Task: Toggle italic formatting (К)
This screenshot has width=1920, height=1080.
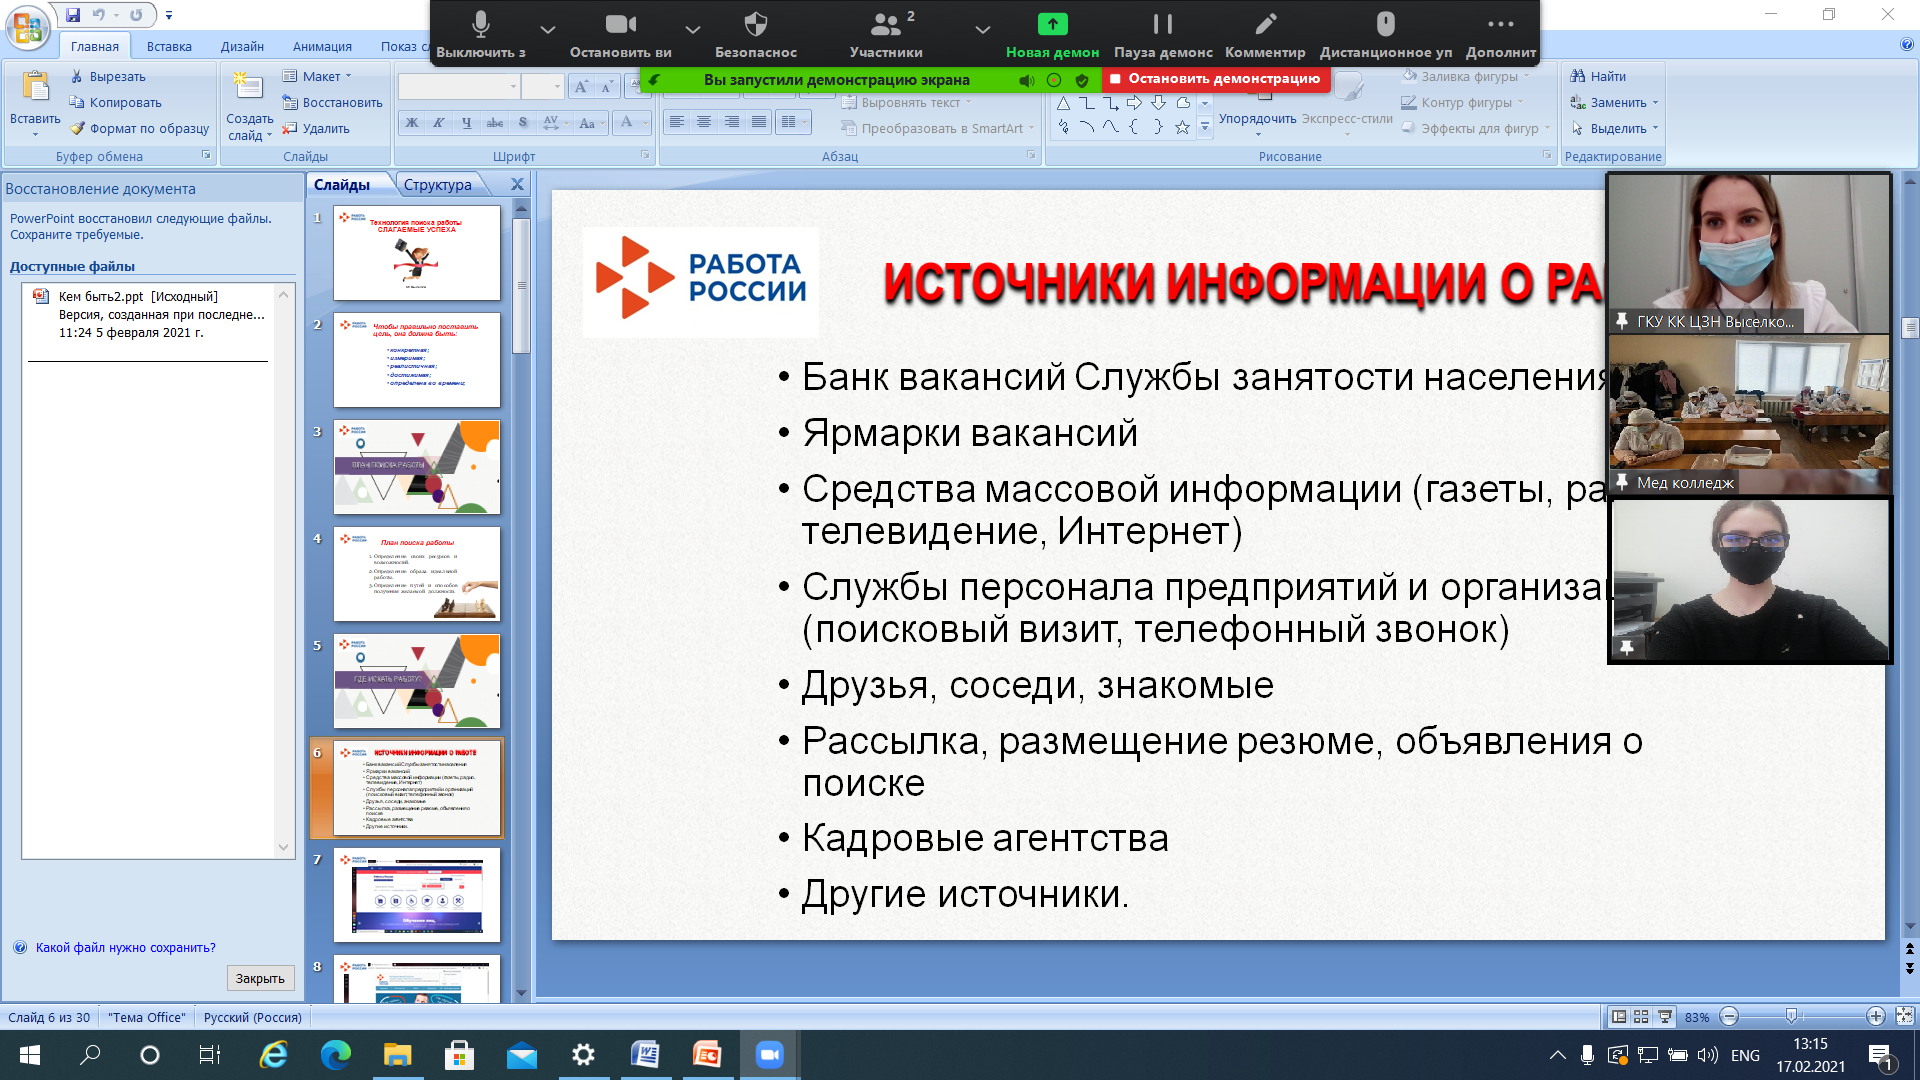Action: tap(439, 123)
